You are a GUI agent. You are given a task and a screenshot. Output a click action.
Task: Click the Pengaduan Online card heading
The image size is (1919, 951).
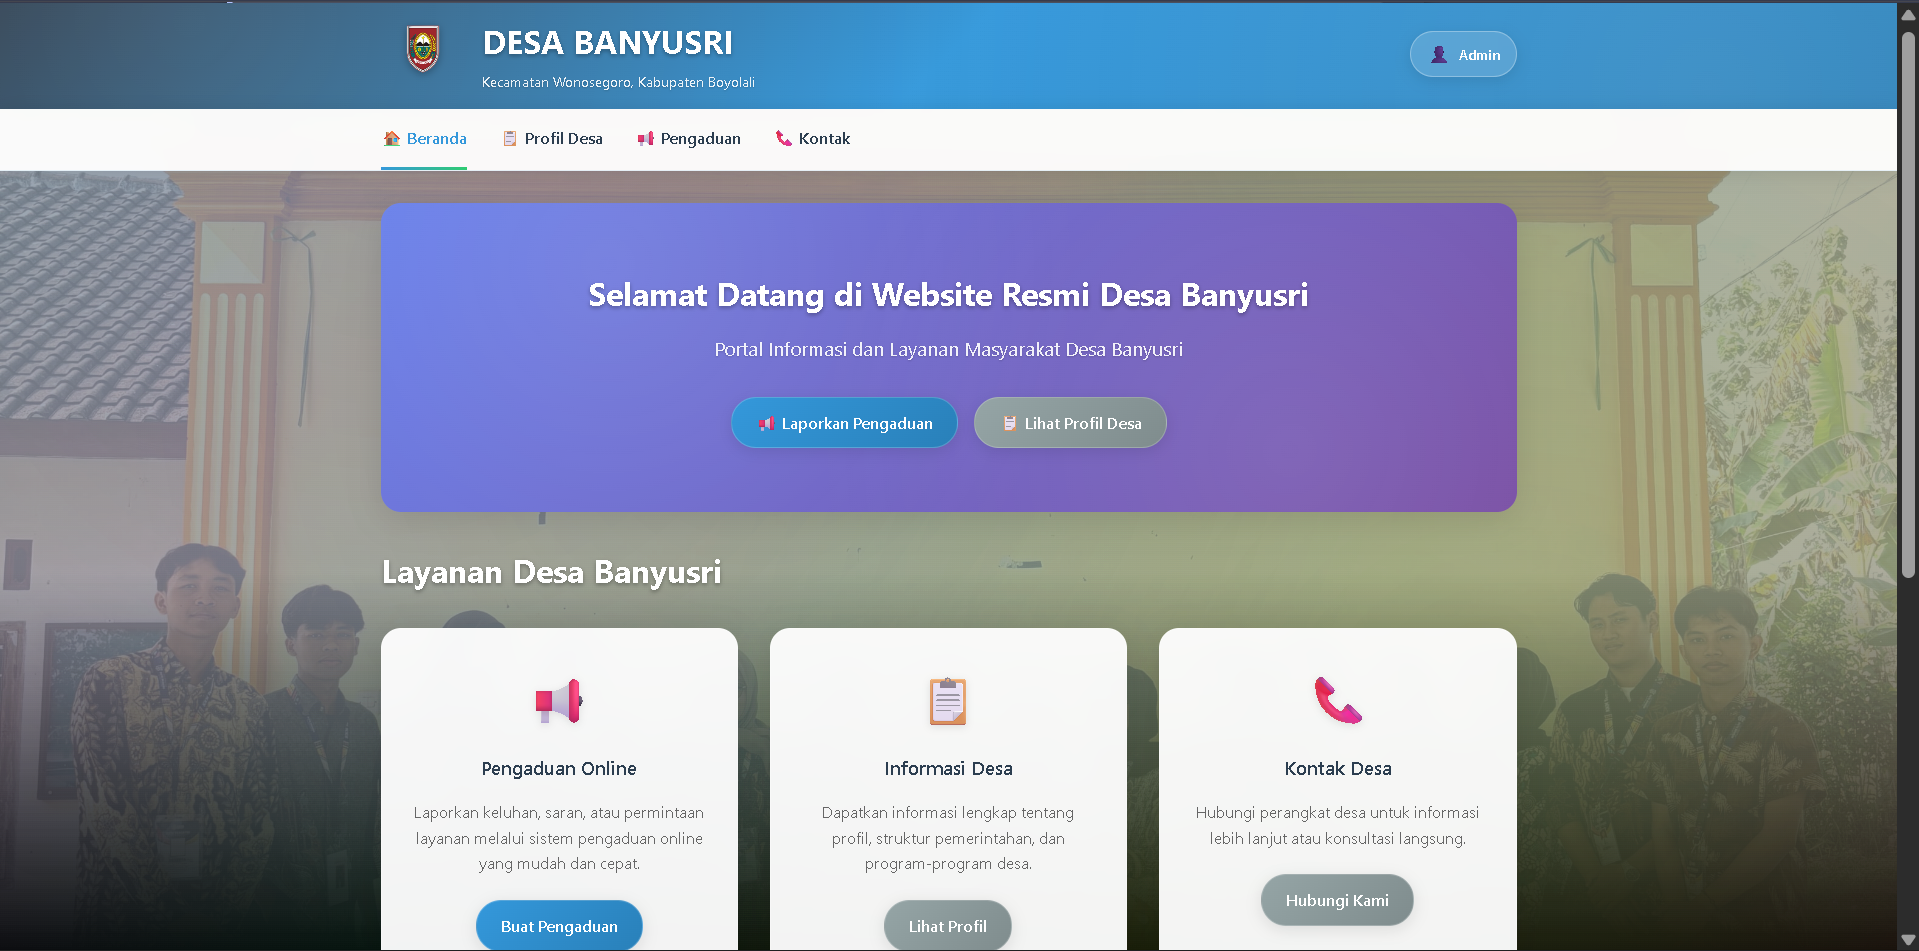(559, 768)
